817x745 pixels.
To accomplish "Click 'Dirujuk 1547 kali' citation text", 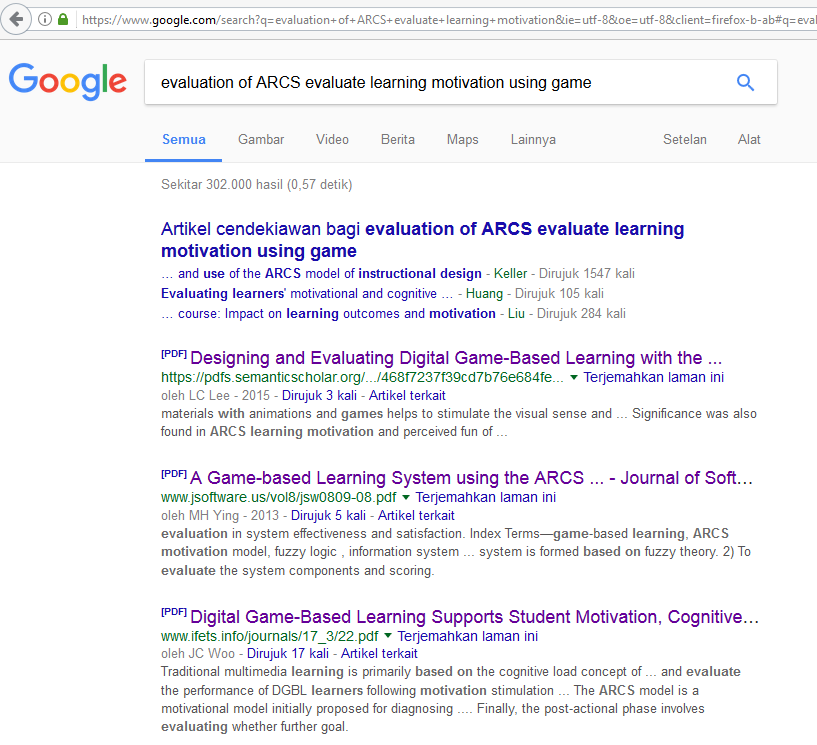I will [x=587, y=274].
